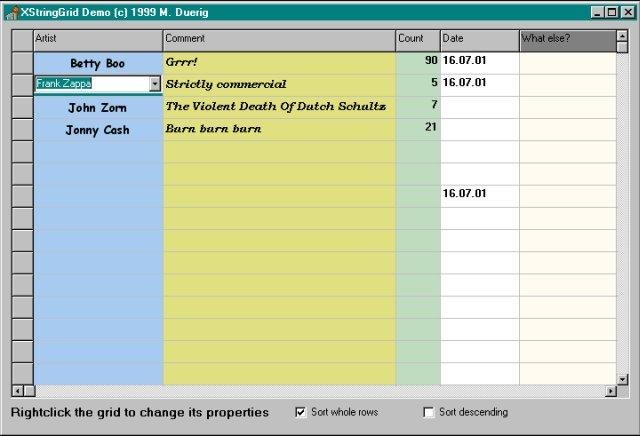Click the vertical scrollbar thumb
Viewport: 640px width, 436px height.
pyautogui.click(x=622, y=47)
